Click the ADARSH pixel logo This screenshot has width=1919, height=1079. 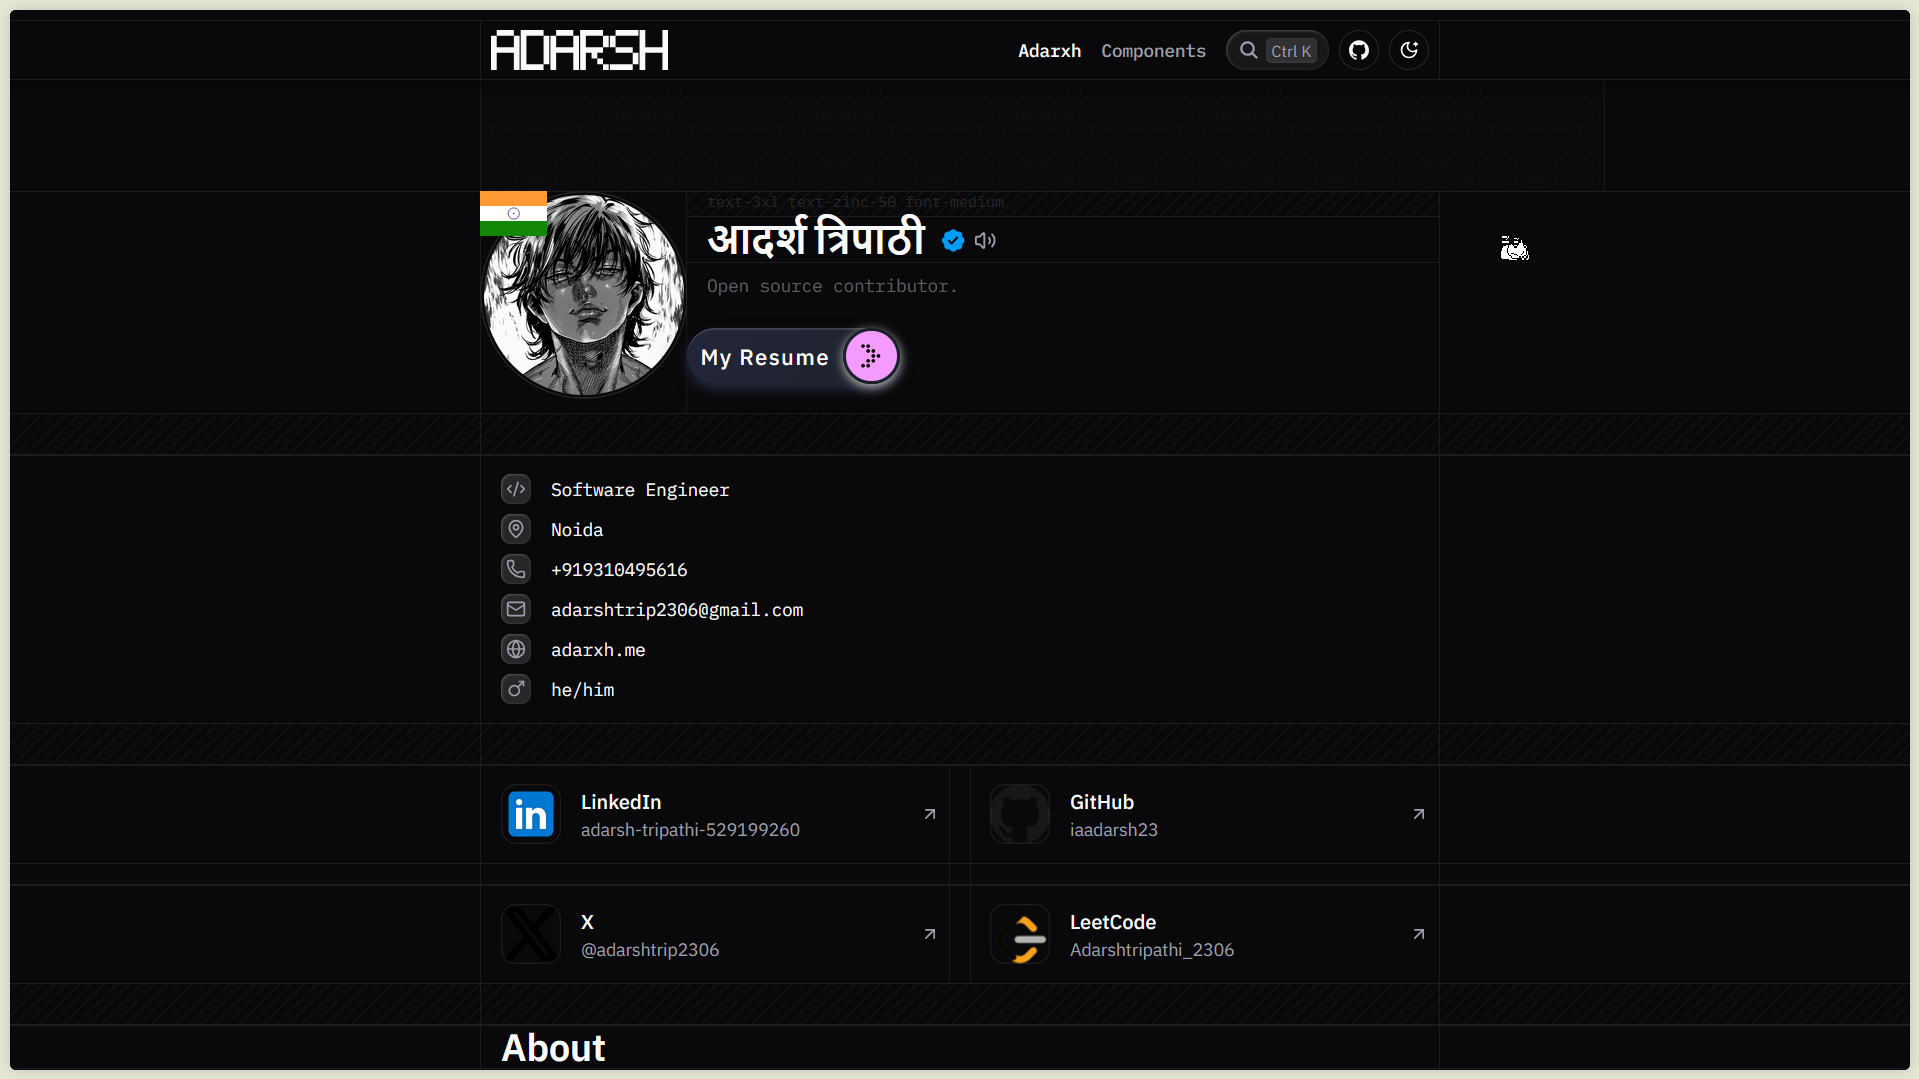pyautogui.click(x=579, y=50)
